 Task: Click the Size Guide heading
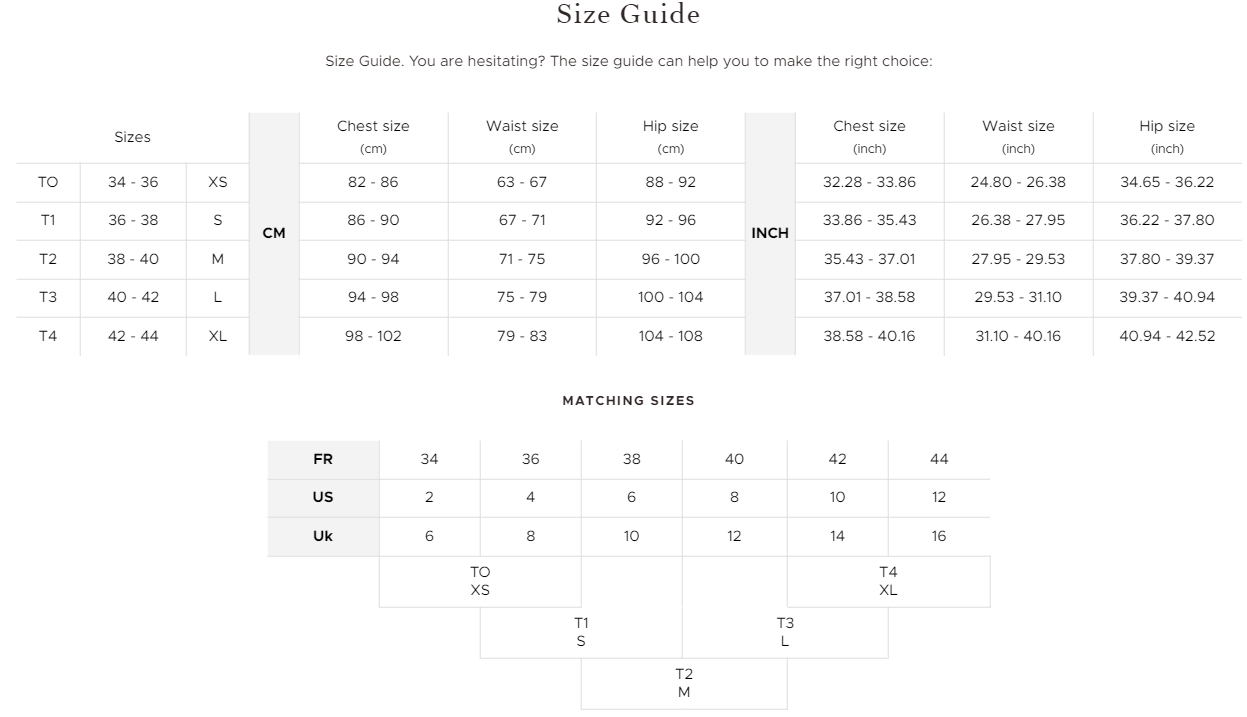click(628, 15)
